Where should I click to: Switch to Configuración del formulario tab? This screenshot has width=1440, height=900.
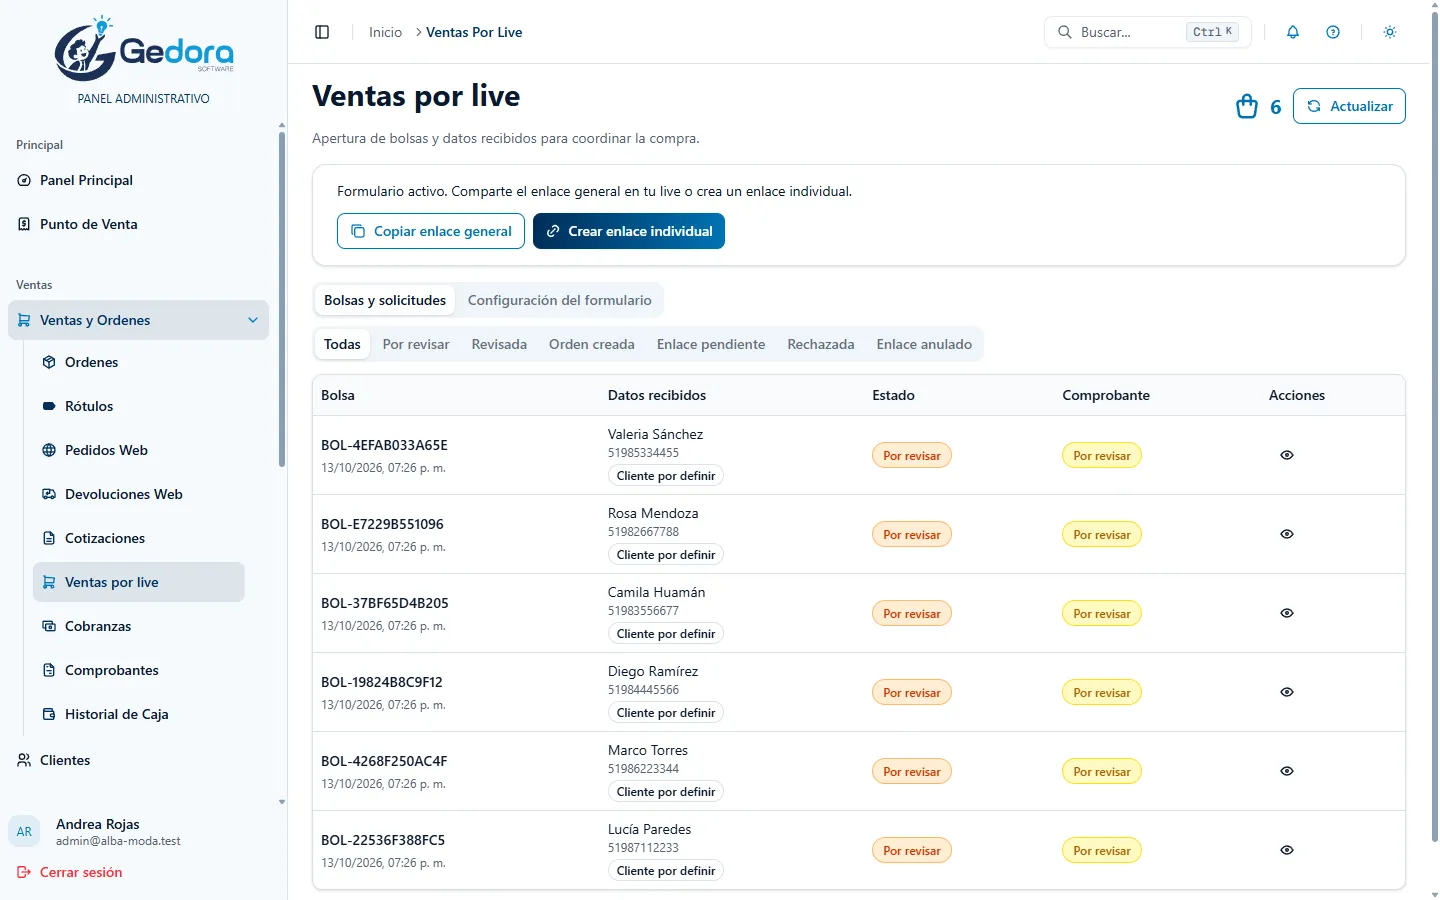pyautogui.click(x=559, y=300)
